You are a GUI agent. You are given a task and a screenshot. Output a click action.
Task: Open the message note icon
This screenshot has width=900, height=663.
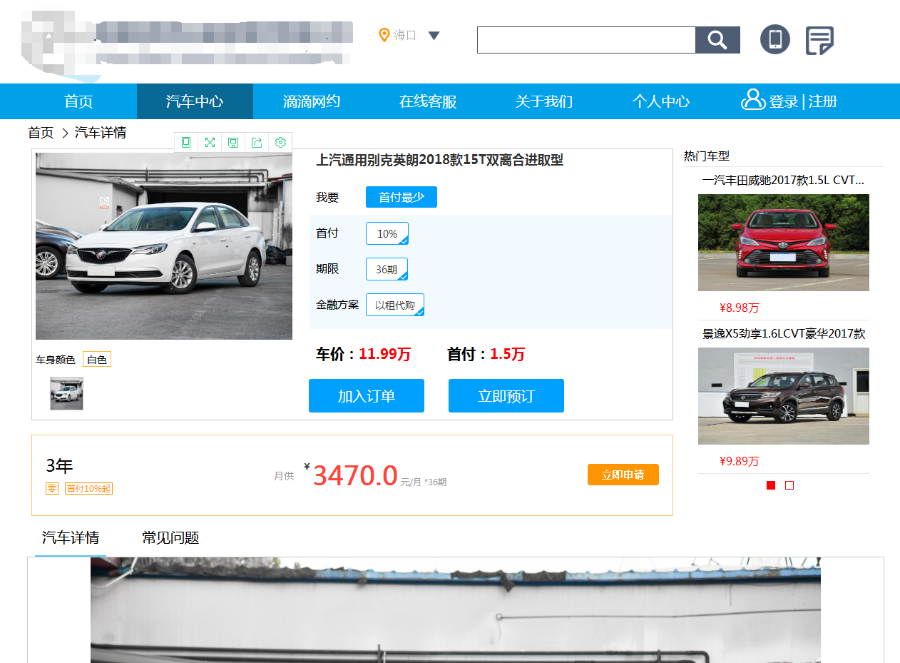click(x=819, y=40)
